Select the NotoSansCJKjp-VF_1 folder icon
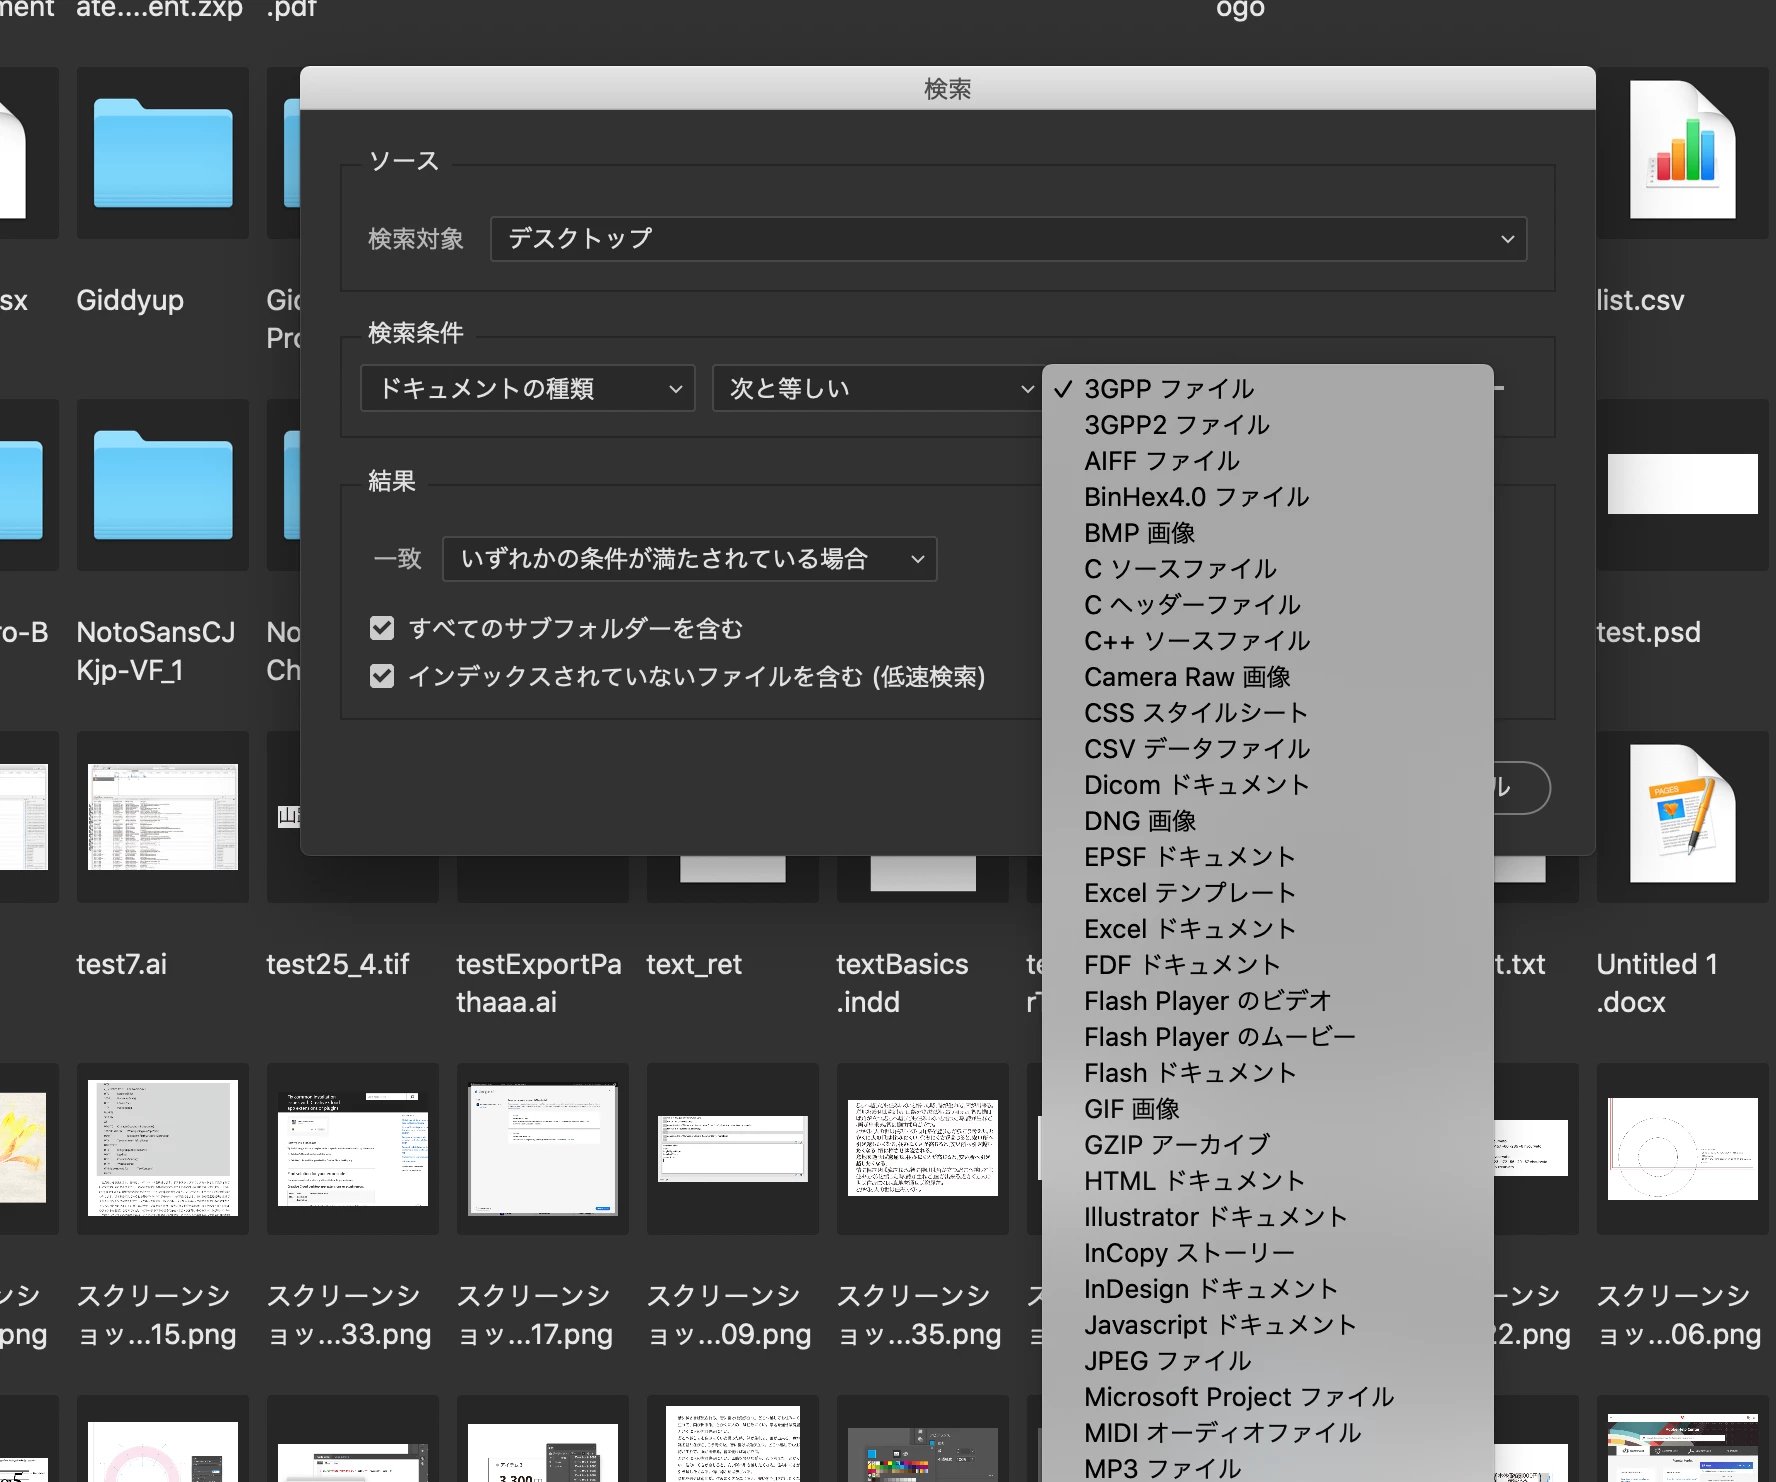This screenshot has width=1776, height=1482. 163,485
